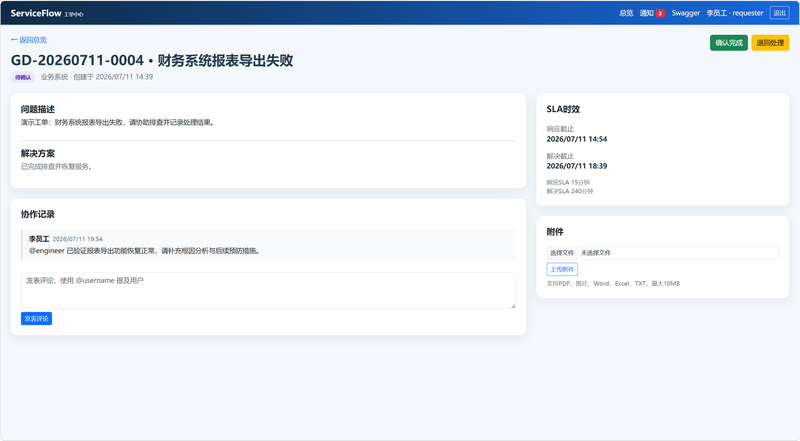Image resolution: width=800 pixels, height=441 pixels.
Task: Click the 问题描述 heading
Action: pyautogui.click(x=38, y=109)
